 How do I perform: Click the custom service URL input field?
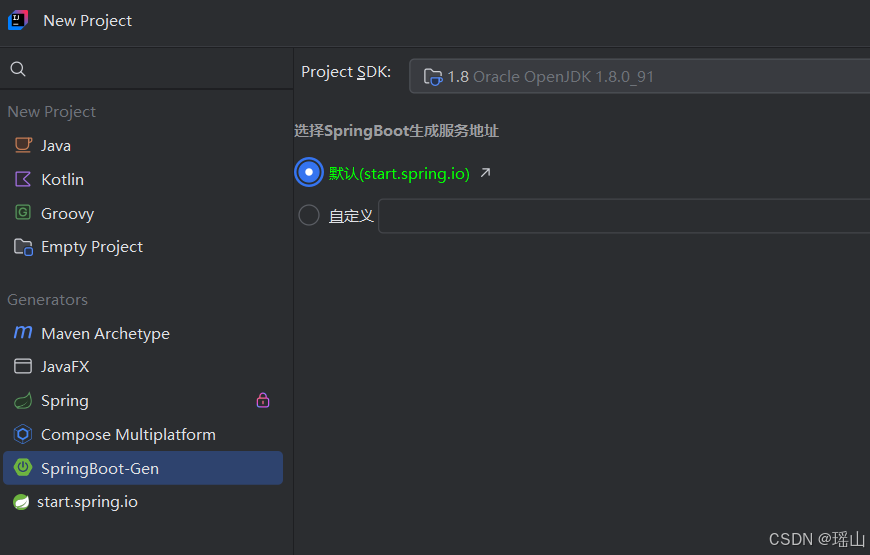[x=624, y=216]
